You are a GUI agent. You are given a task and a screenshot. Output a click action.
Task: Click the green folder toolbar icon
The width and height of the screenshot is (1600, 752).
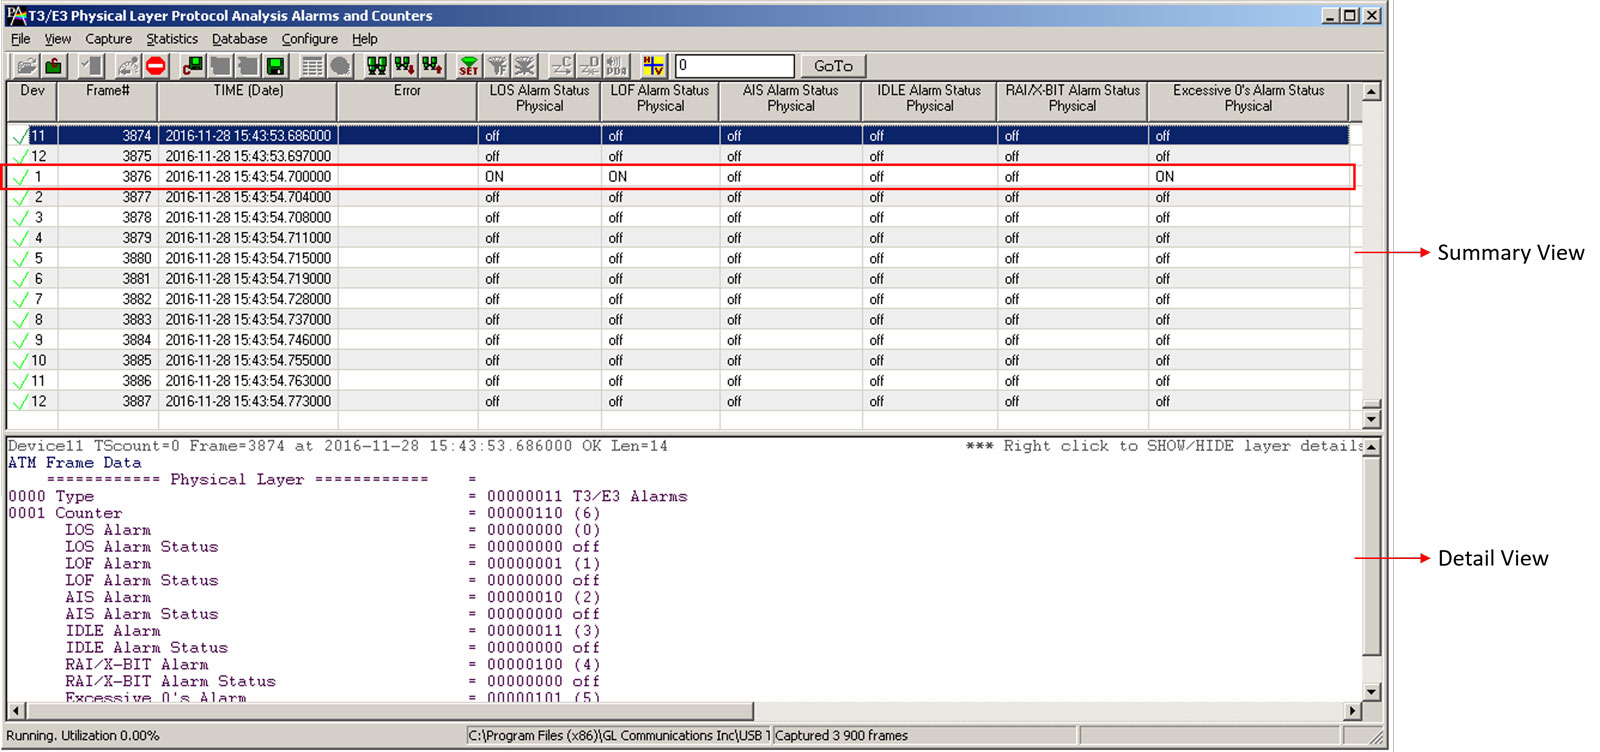point(53,66)
